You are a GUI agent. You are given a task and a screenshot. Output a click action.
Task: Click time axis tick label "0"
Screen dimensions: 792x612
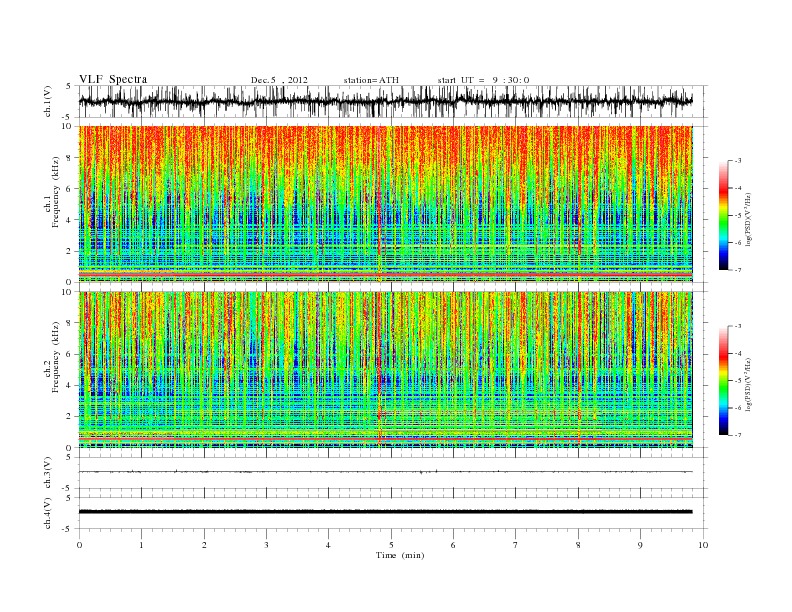79,545
